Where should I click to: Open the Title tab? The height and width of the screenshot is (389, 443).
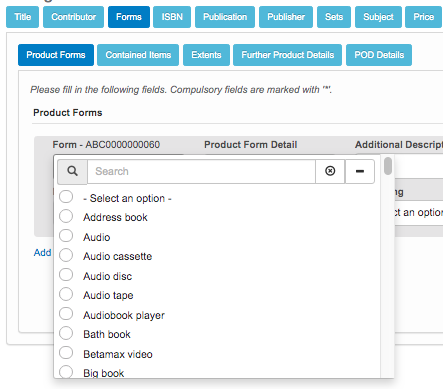tap(23, 17)
